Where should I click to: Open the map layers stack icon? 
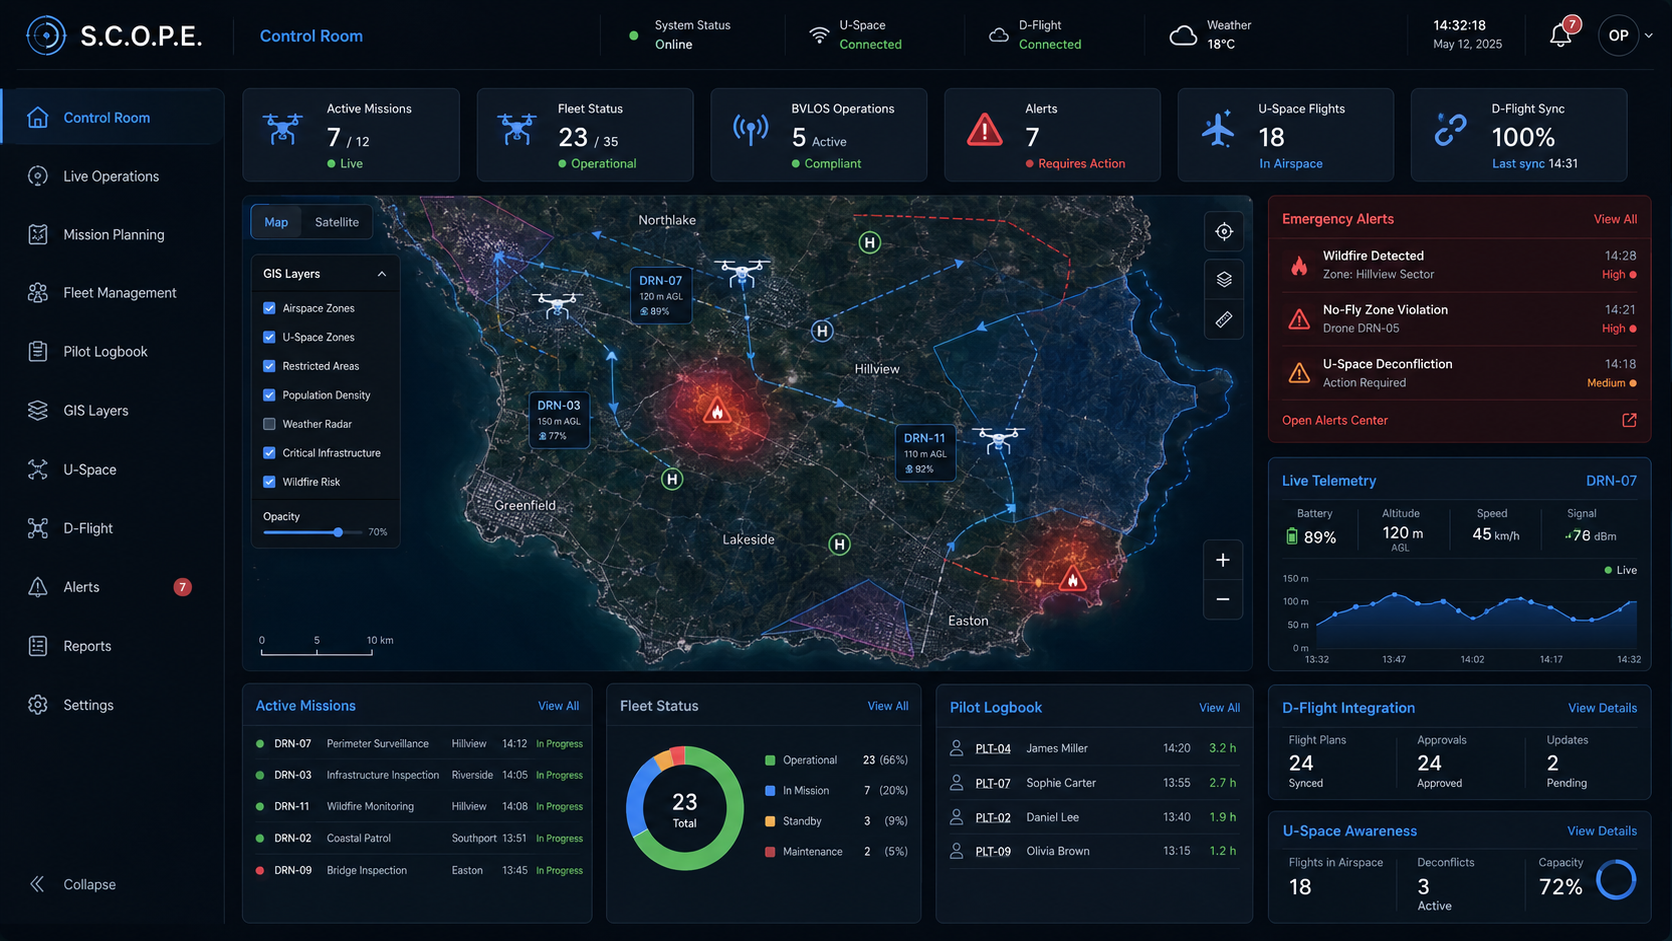coord(1224,279)
